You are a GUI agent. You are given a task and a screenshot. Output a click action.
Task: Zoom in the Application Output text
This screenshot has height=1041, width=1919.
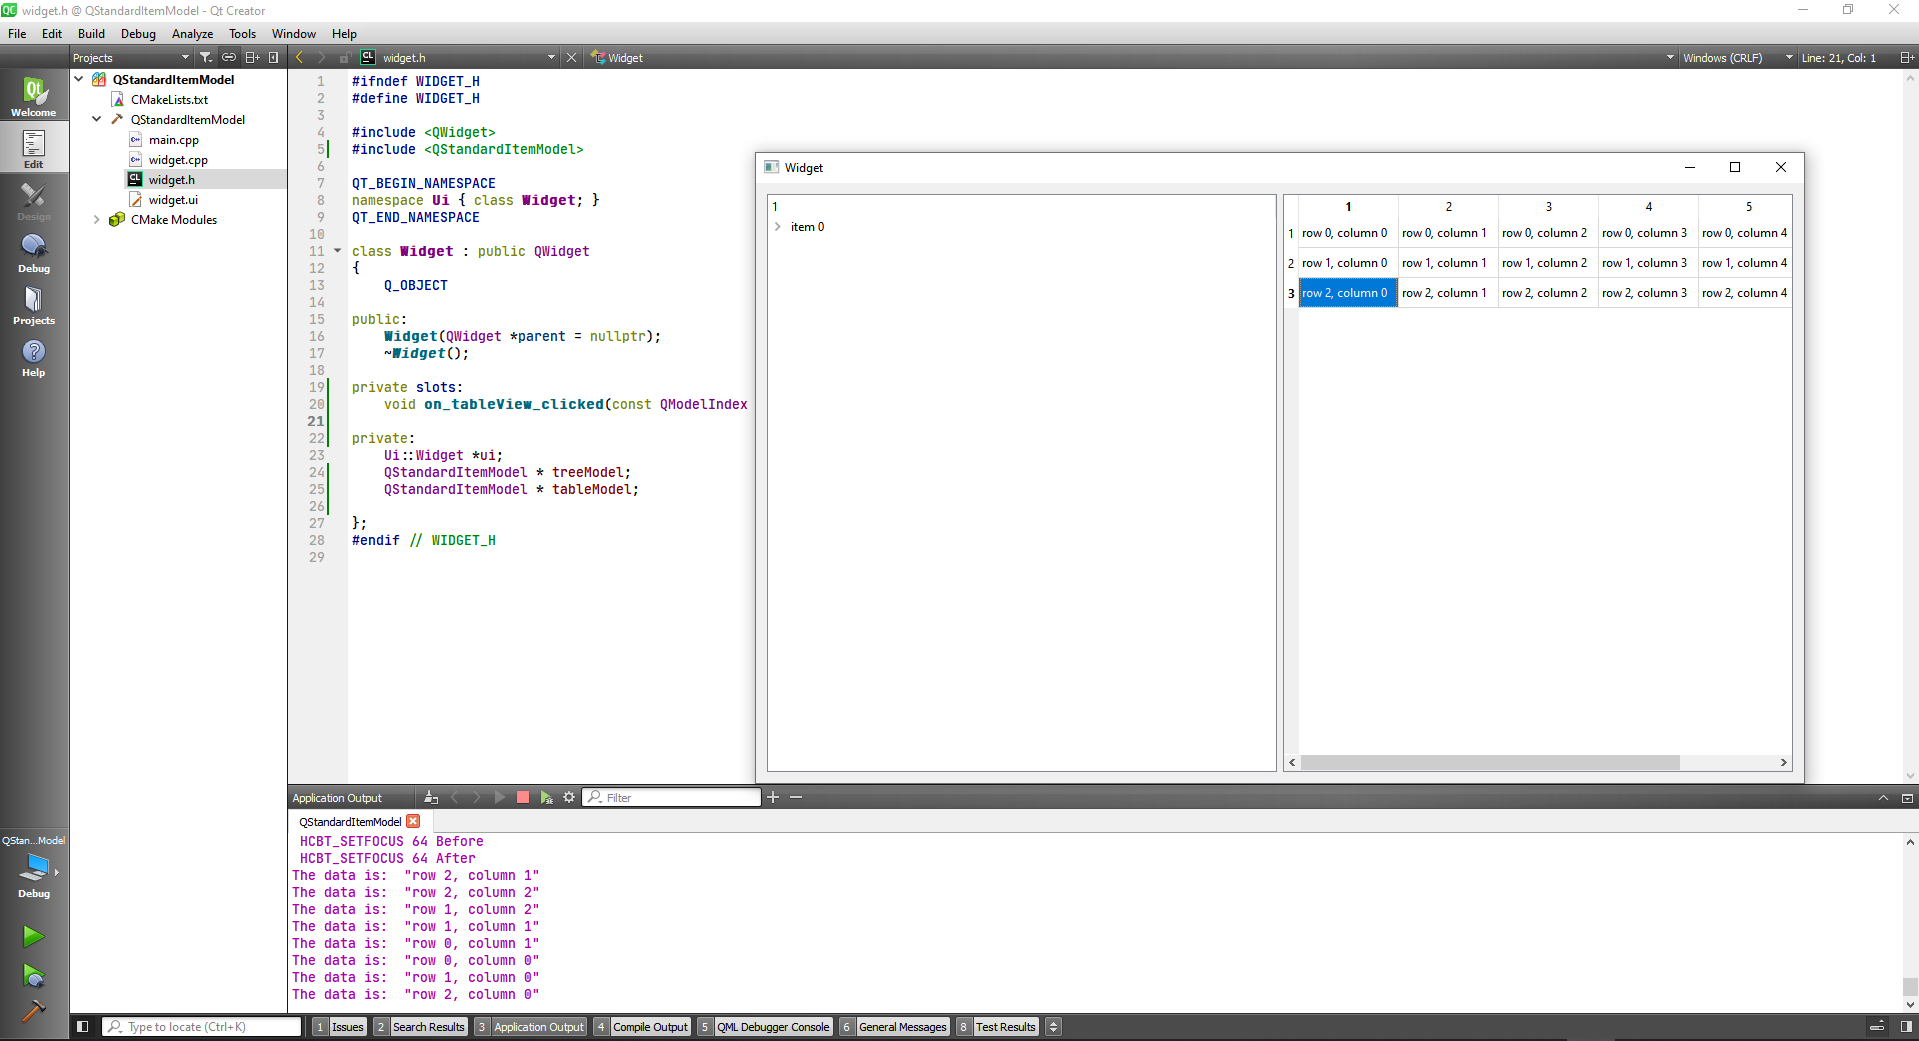(x=773, y=797)
